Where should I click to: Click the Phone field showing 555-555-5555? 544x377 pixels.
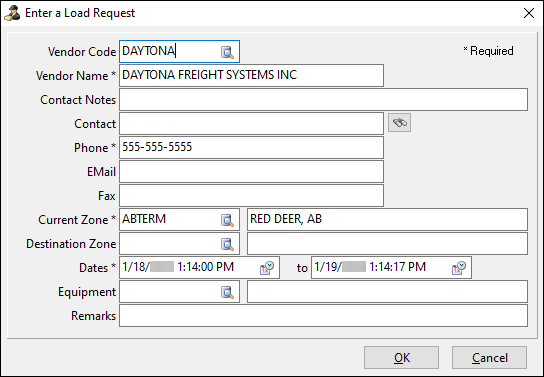tap(251, 147)
